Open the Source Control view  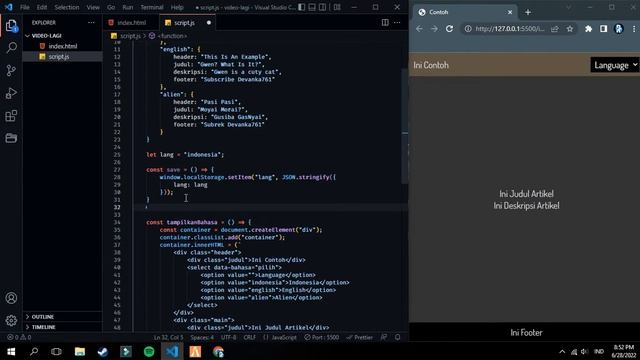tap(11, 71)
